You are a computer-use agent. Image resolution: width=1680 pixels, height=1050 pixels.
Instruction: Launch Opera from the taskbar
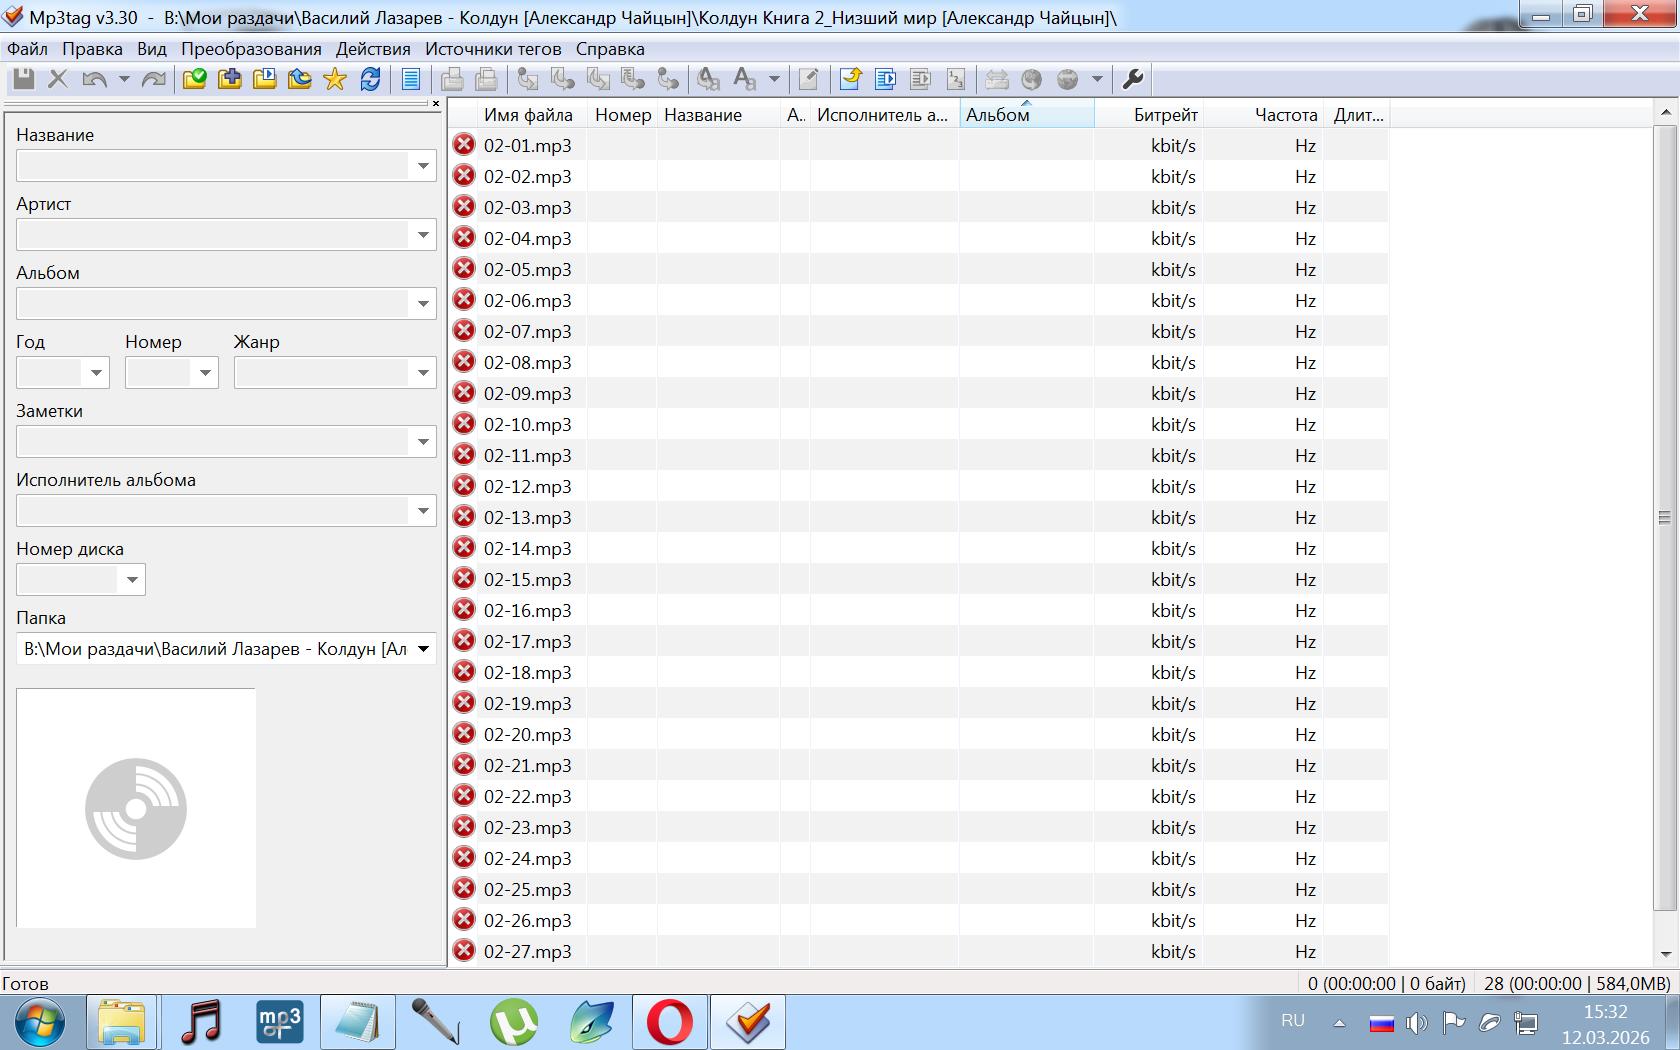click(669, 1022)
